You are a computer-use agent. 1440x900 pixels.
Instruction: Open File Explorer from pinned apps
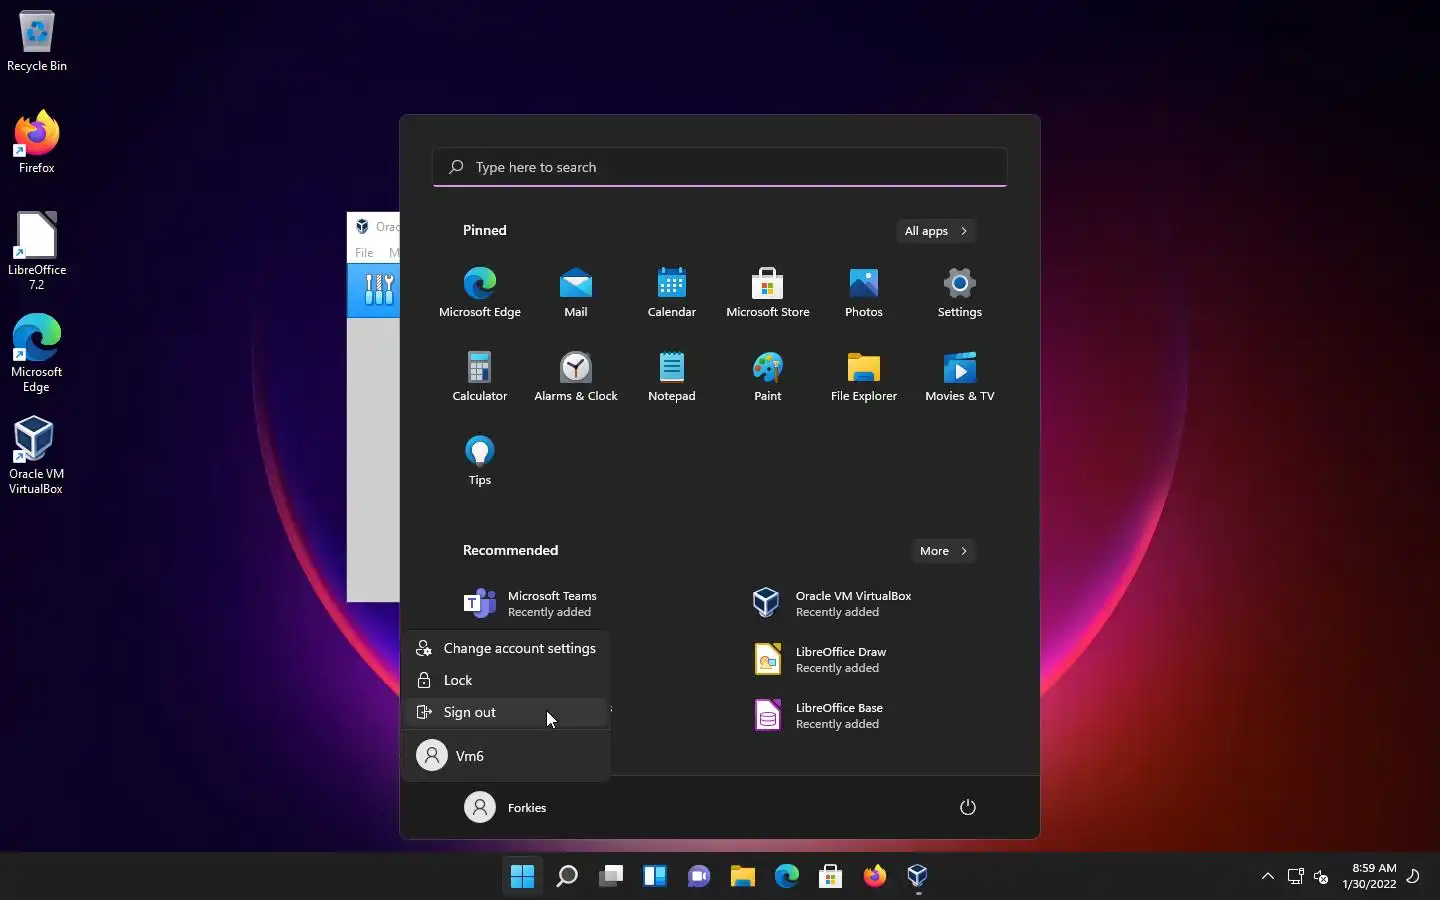(x=864, y=376)
